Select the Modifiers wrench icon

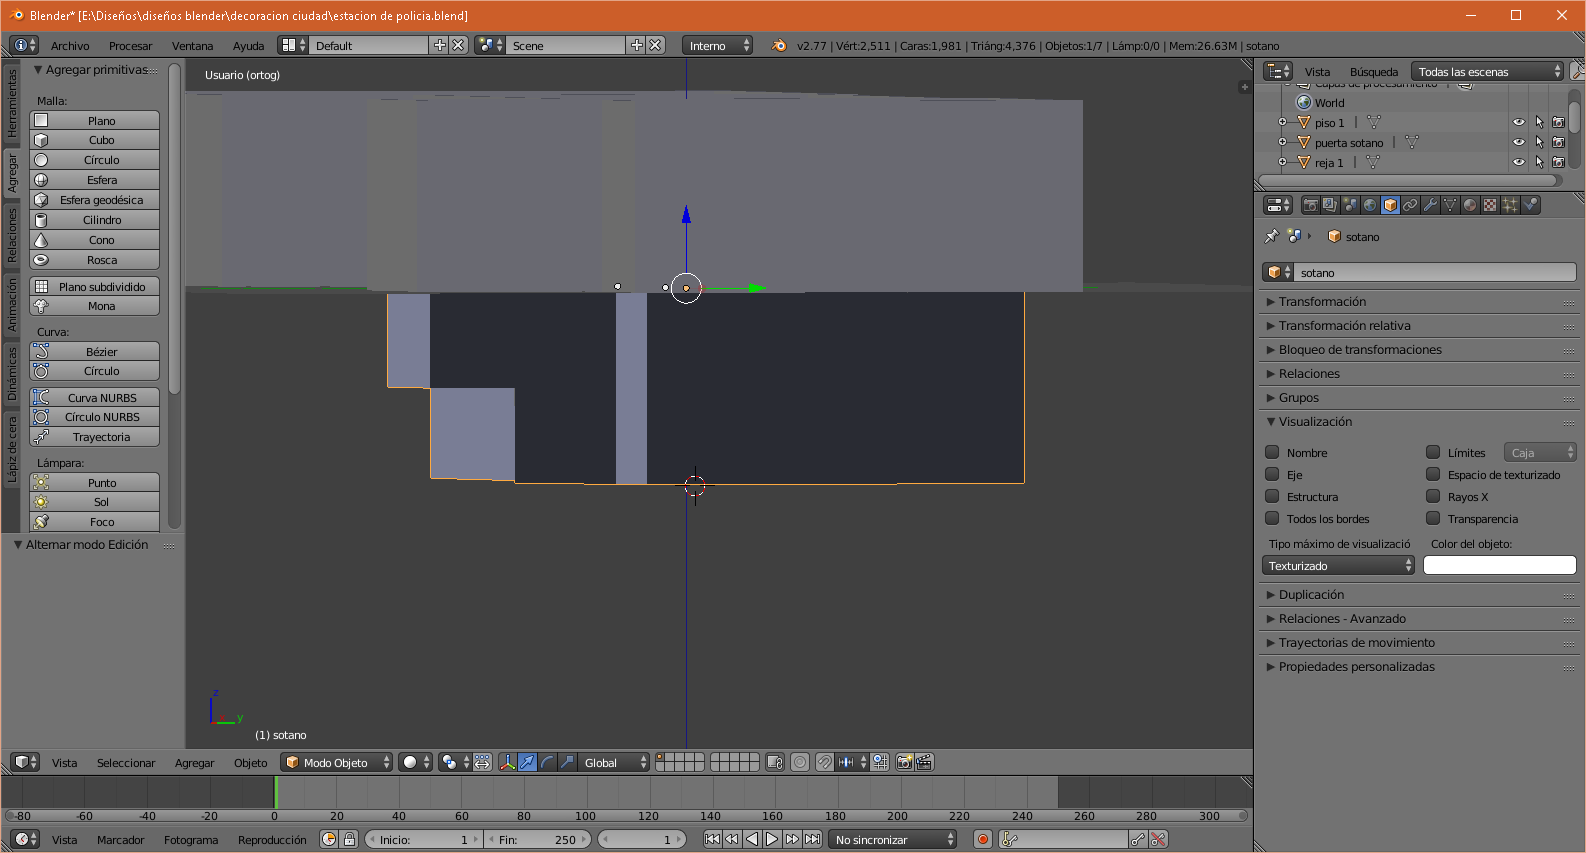1430,205
